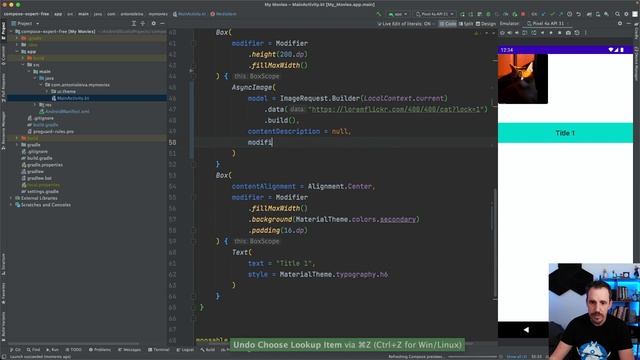This screenshot has width=640, height=360.
Task: Open IDE settings gear at top right
Action: click(626, 14)
